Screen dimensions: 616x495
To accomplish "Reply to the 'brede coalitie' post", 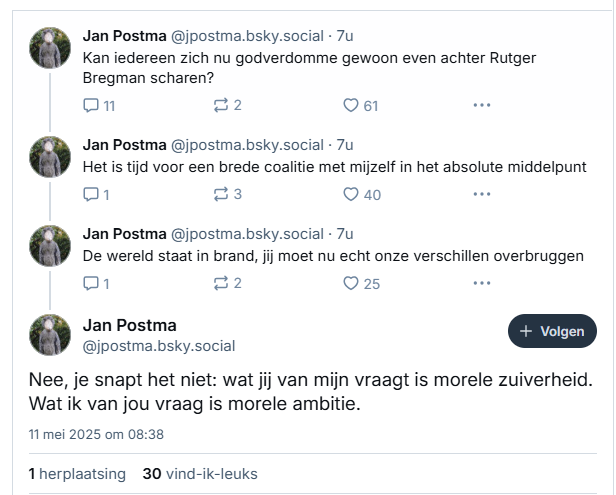I will (96, 194).
